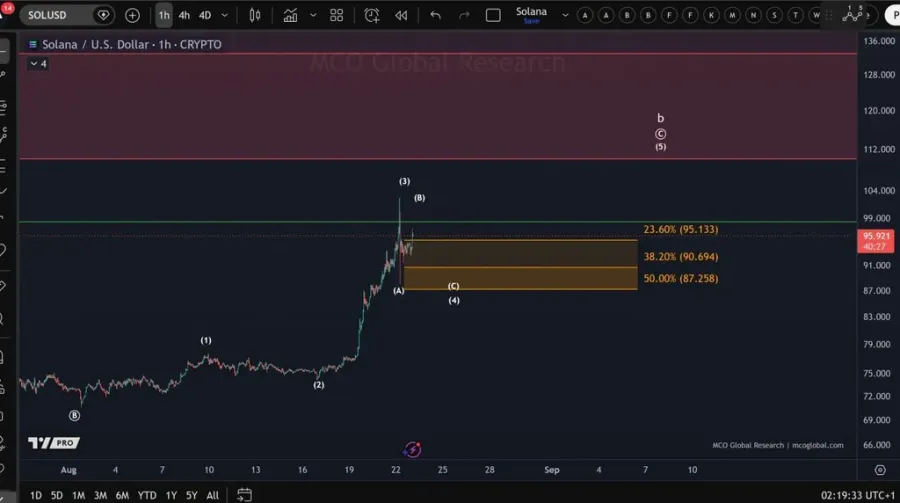
Task: Click the 136.000 price axis label
Action: pyautogui.click(x=879, y=41)
